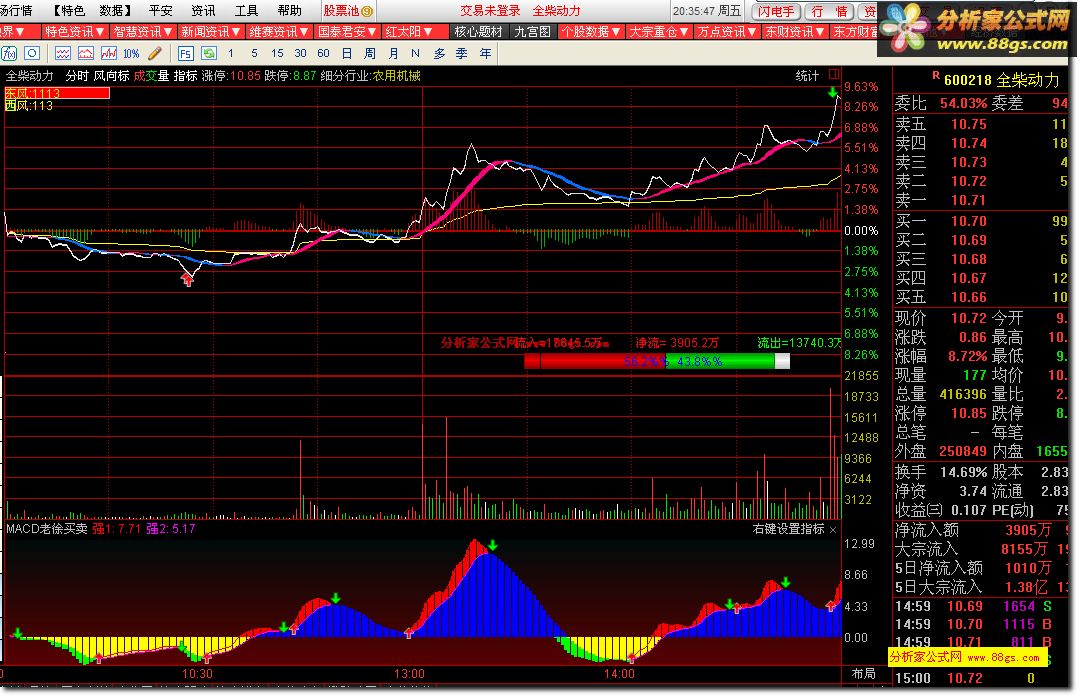
Task: Switch to 30-minute period
Action: click(301, 53)
